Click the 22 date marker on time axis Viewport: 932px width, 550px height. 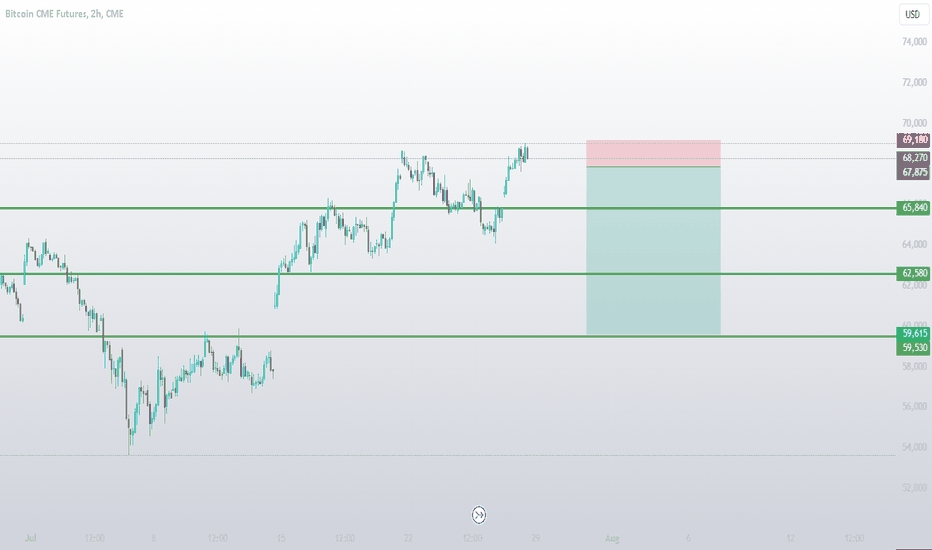(x=408, y=538)
